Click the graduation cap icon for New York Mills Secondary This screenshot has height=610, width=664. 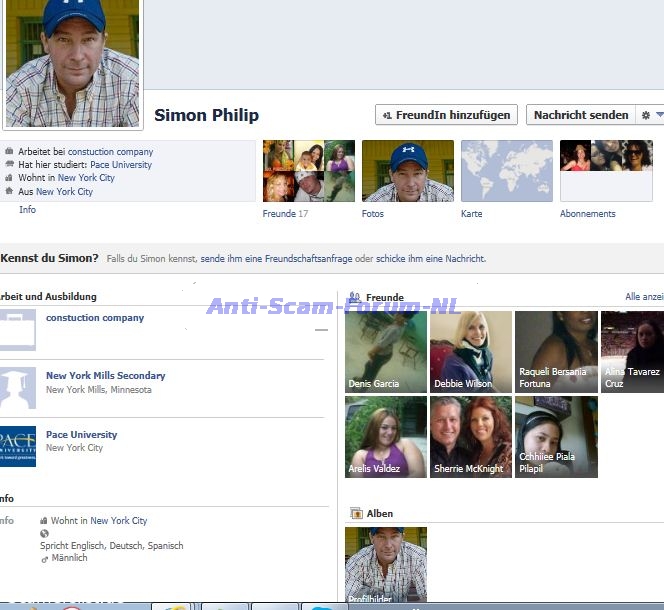pyautogui.click(x=17, y=388)
